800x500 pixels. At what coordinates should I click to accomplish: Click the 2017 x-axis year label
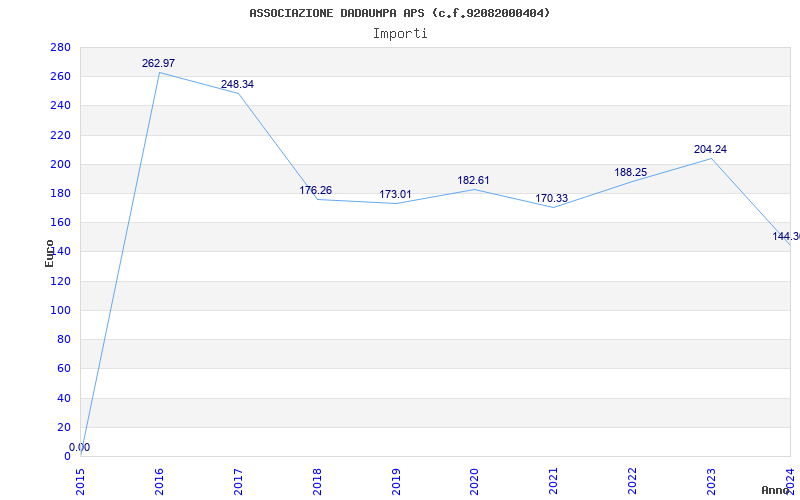point(238,482)
